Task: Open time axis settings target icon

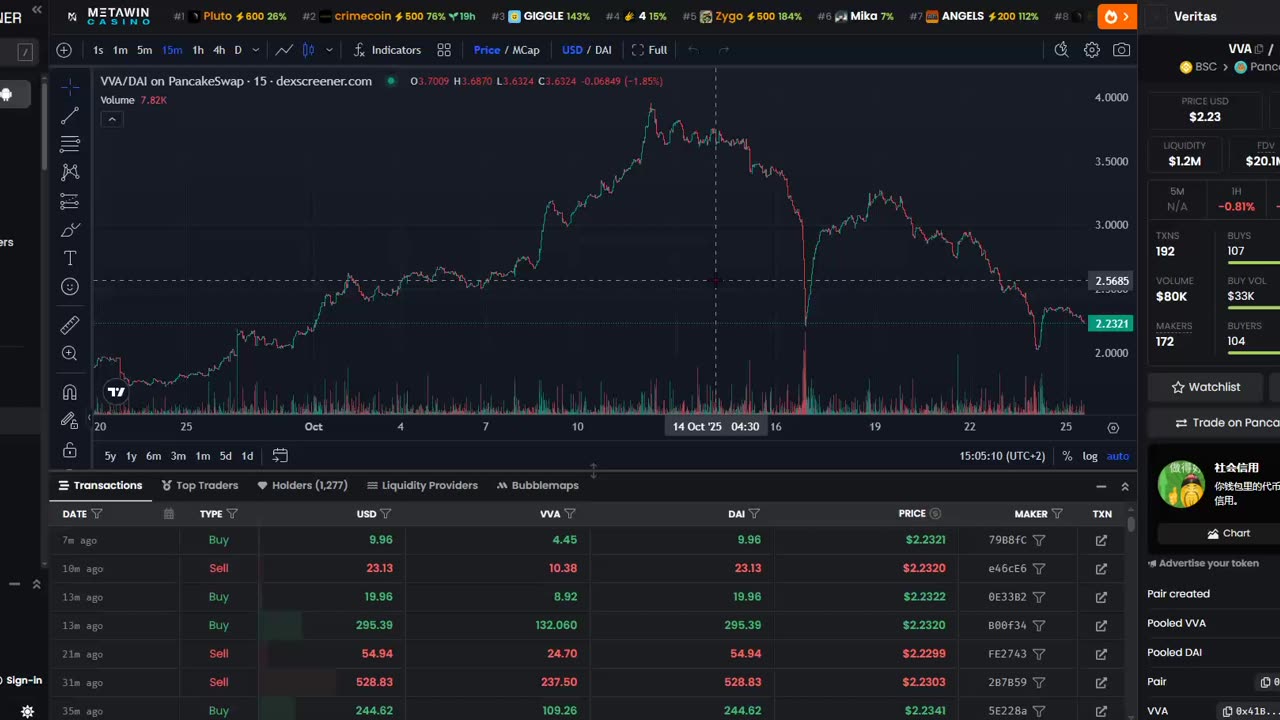Action: pos(1113,427)
